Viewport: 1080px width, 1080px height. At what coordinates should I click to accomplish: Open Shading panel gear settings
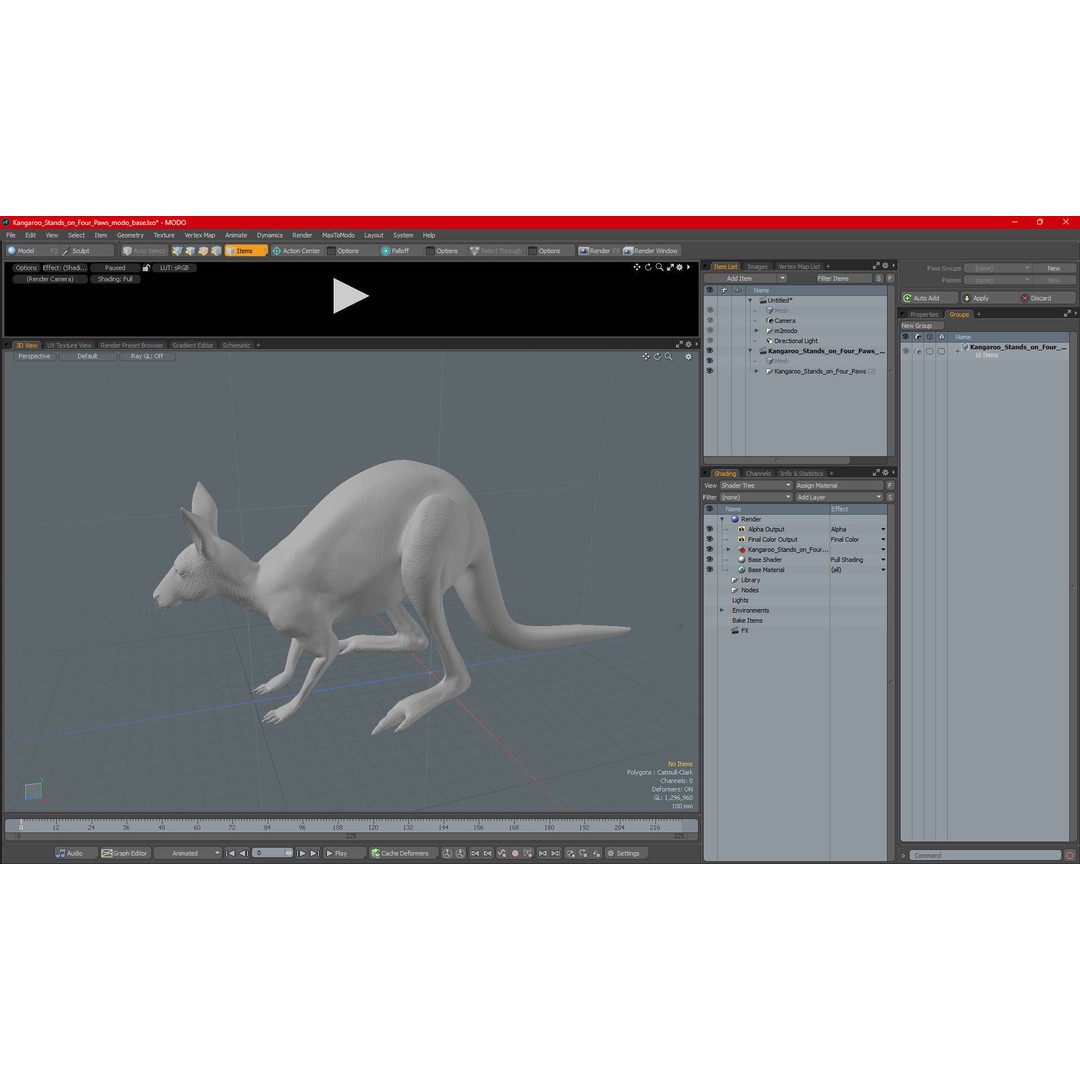point(885,472)
